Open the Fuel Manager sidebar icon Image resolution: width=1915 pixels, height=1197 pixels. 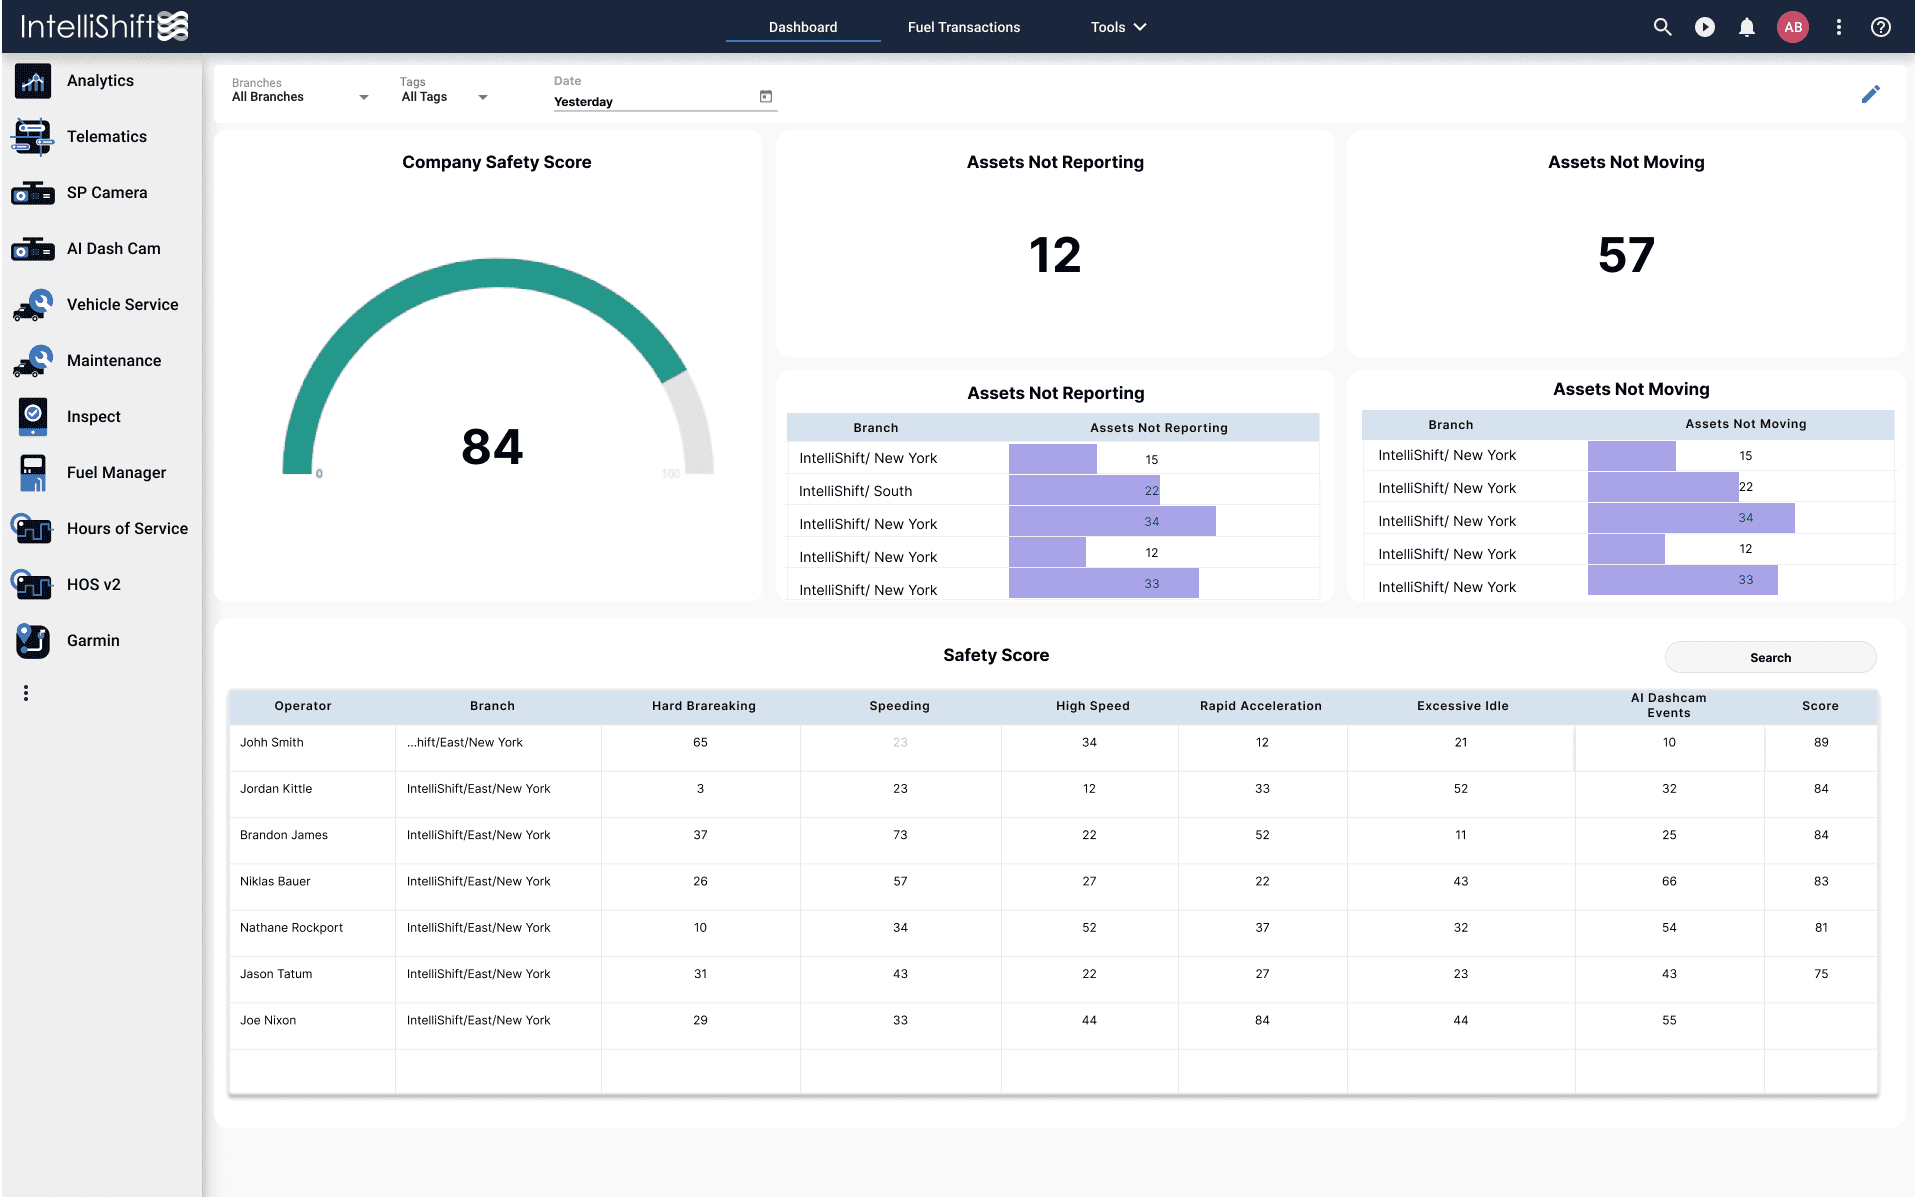click(33, 473)
